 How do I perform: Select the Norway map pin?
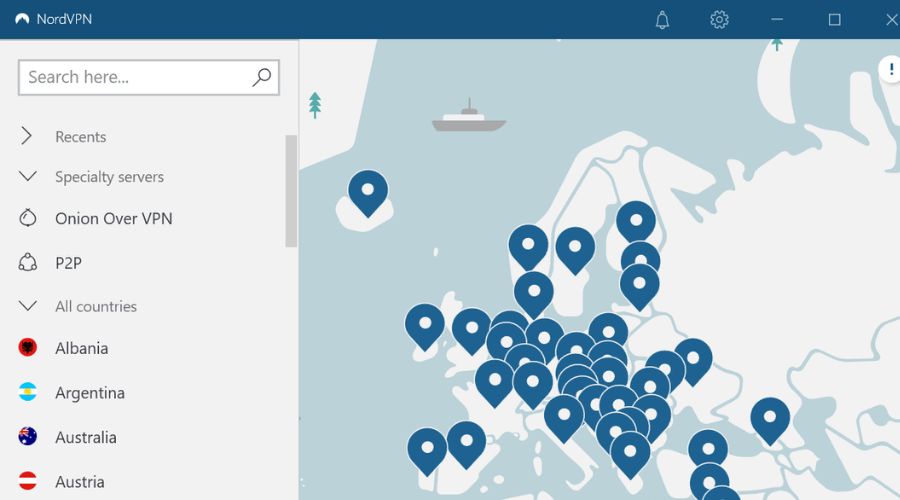tap(528, 247)
